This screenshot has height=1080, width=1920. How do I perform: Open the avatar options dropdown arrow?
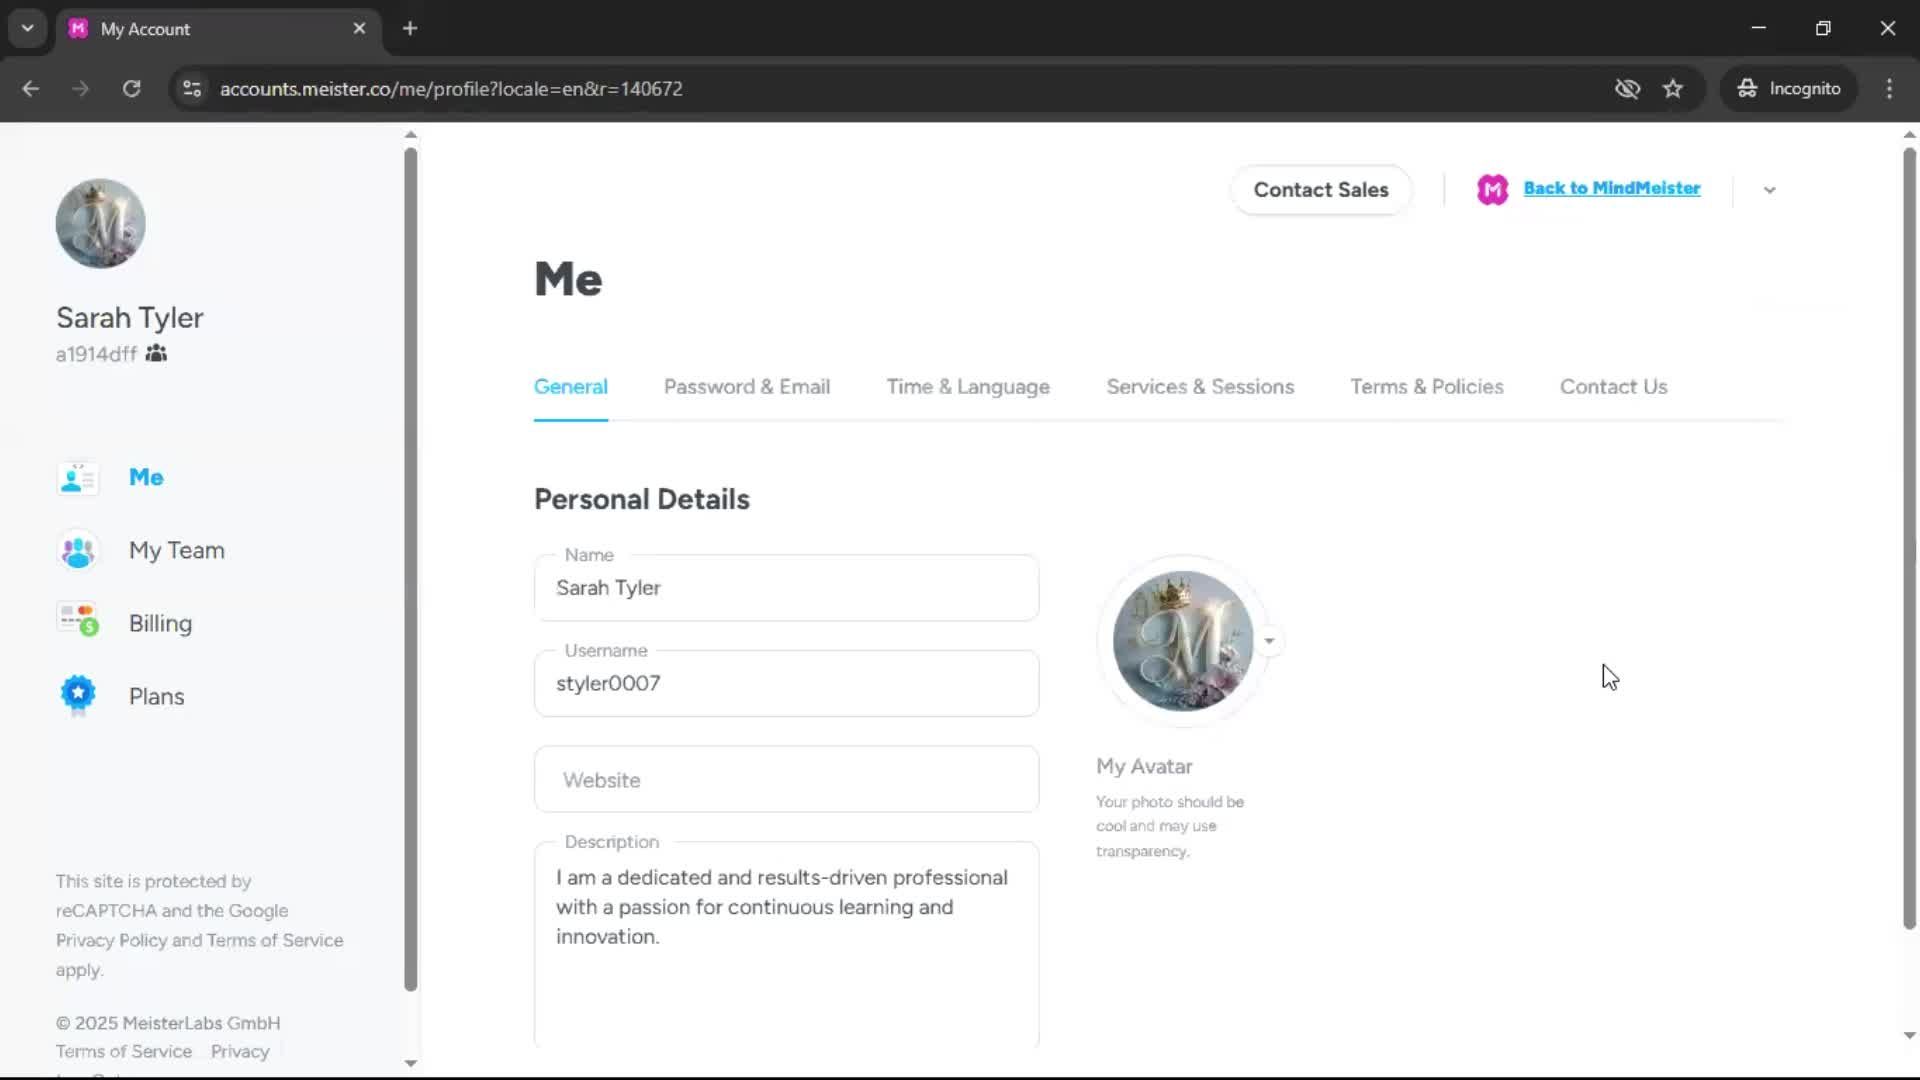(x=1269, y=641)
